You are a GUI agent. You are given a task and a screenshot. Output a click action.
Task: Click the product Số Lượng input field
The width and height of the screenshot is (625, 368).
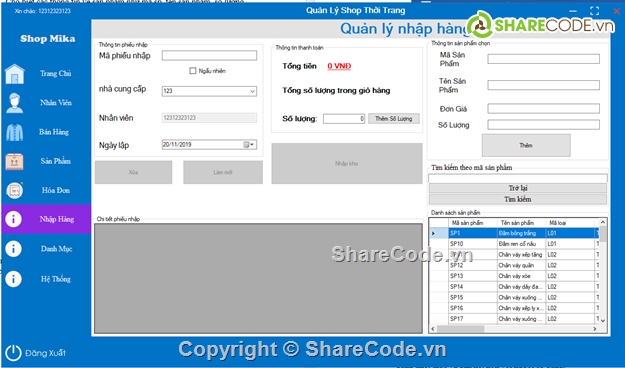(x=543, y=125)
